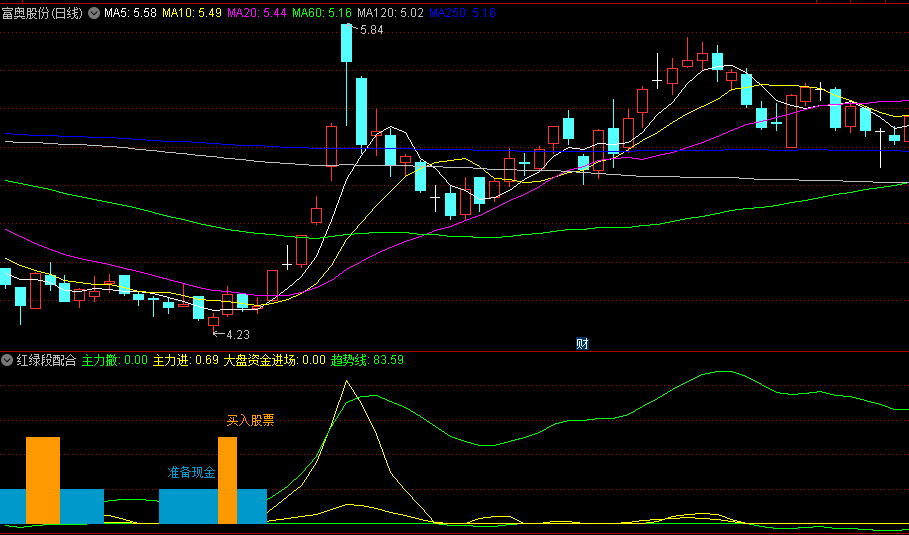Click the 4.23 low price label
This screenshot has height=535, width=909.
(238, 334)
